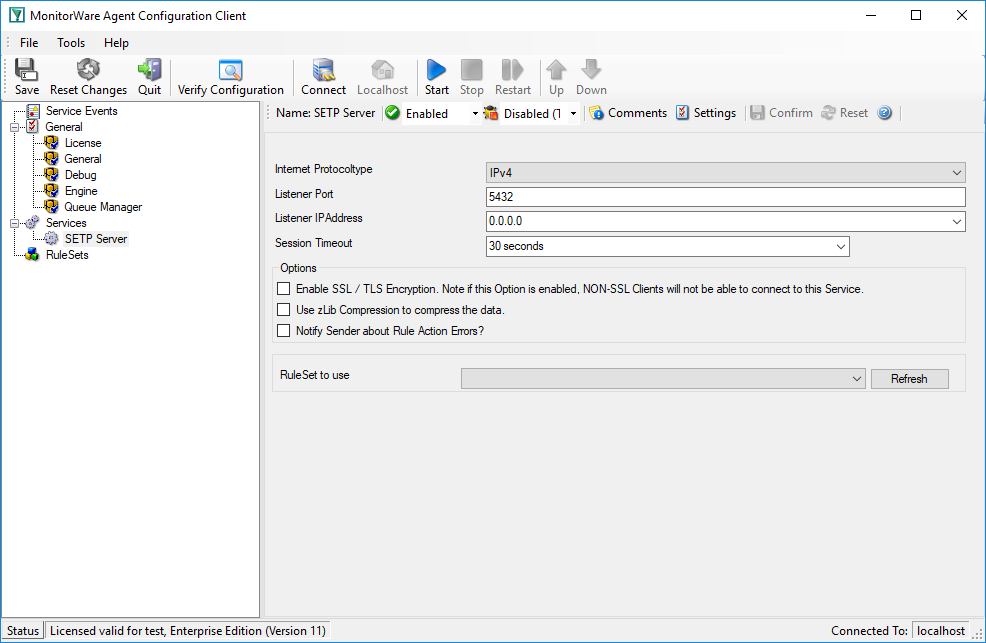
Task: Click the Reset Changes icon
Action: tap(88, 70)
